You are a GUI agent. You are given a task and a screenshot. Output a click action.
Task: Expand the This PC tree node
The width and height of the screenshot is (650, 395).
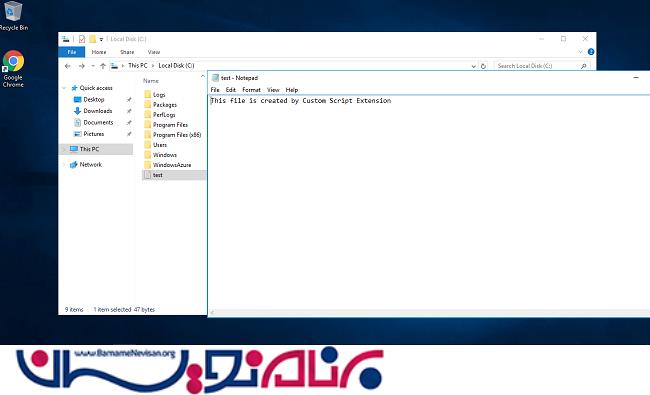[64, 149]
